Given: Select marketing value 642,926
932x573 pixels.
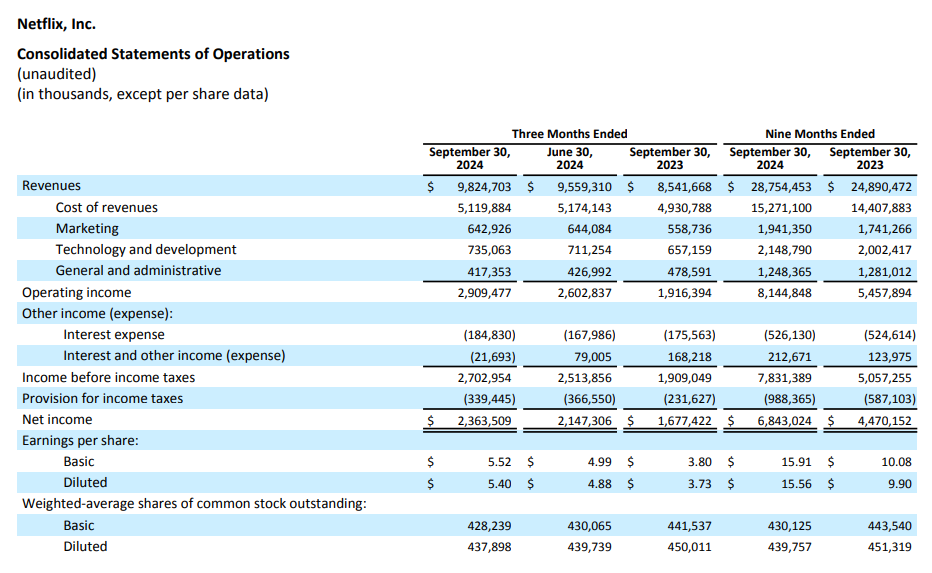Looking at the screenshot, I should [x=489, y=229].
